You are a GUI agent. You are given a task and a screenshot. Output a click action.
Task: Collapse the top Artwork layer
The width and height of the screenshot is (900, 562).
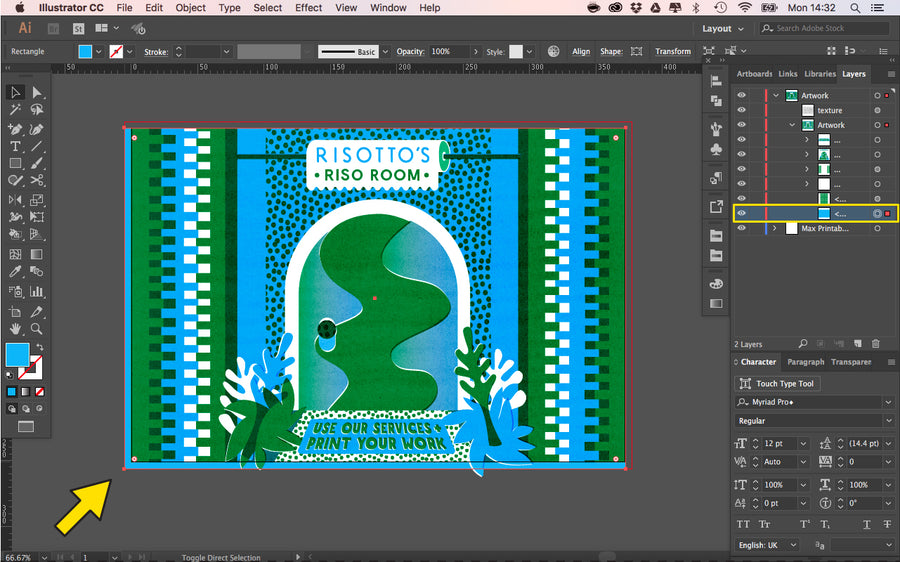click(776, 96)
